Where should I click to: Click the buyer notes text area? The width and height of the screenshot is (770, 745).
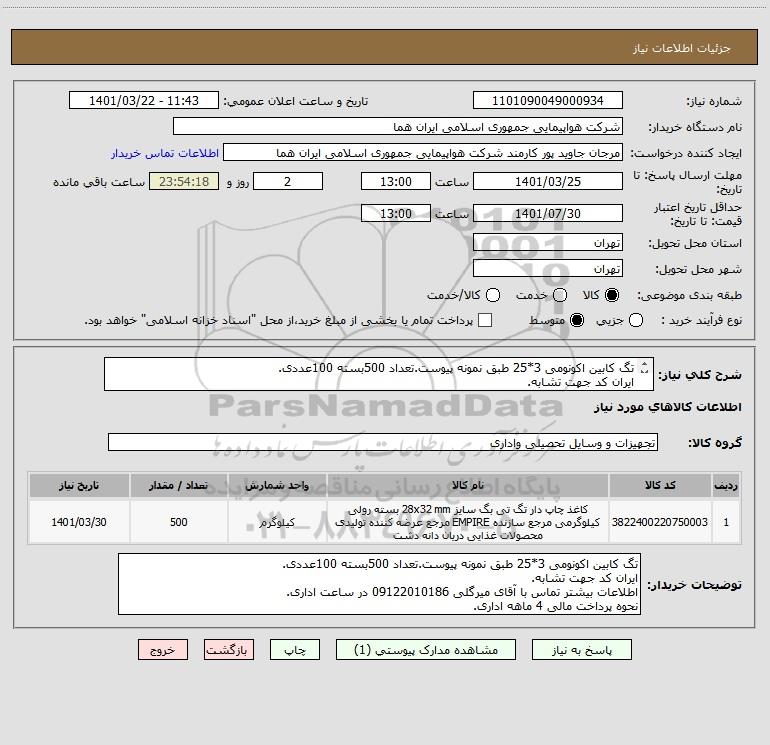pyautogui.click(x=380, y=584)
